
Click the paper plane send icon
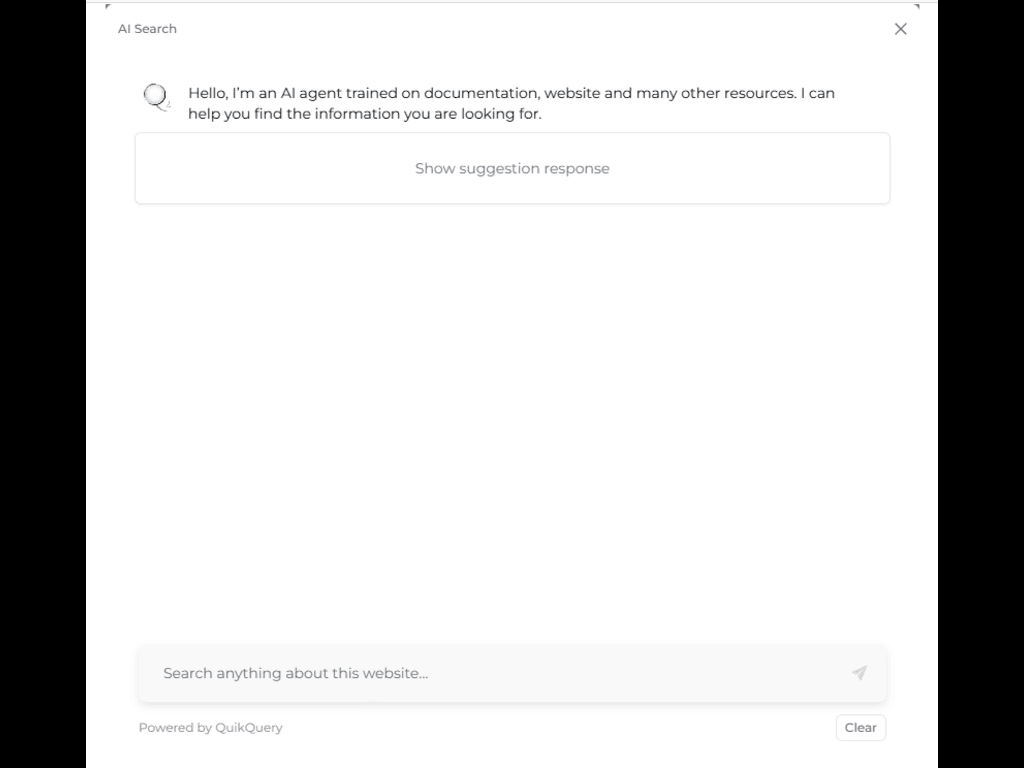coord(859,673)
